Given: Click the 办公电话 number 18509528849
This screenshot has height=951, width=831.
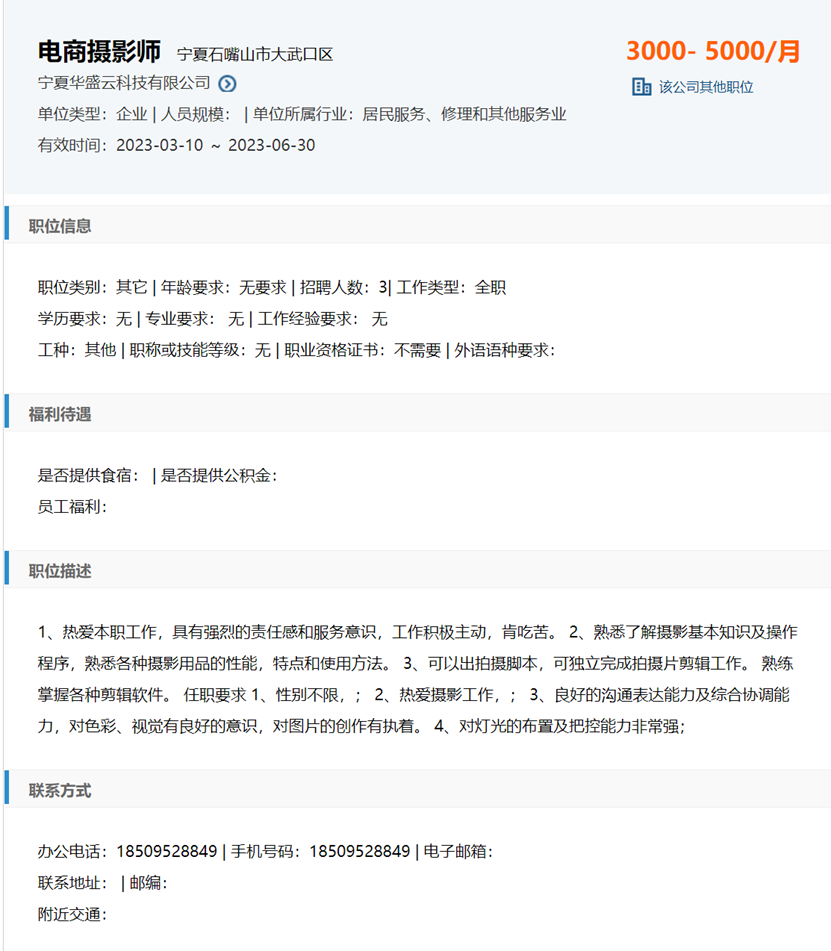Looking at the screenshot, I should (166, 852).
